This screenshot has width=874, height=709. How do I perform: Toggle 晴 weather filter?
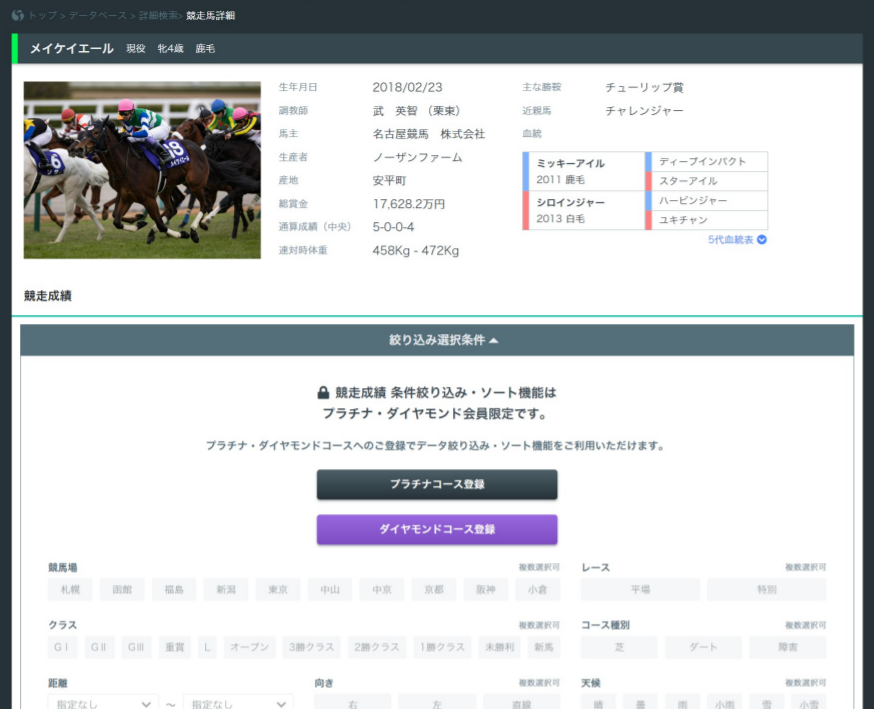click(598, 702)
